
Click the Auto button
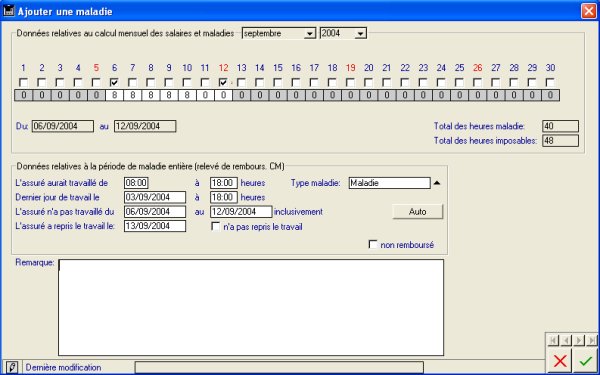[417, 212]
